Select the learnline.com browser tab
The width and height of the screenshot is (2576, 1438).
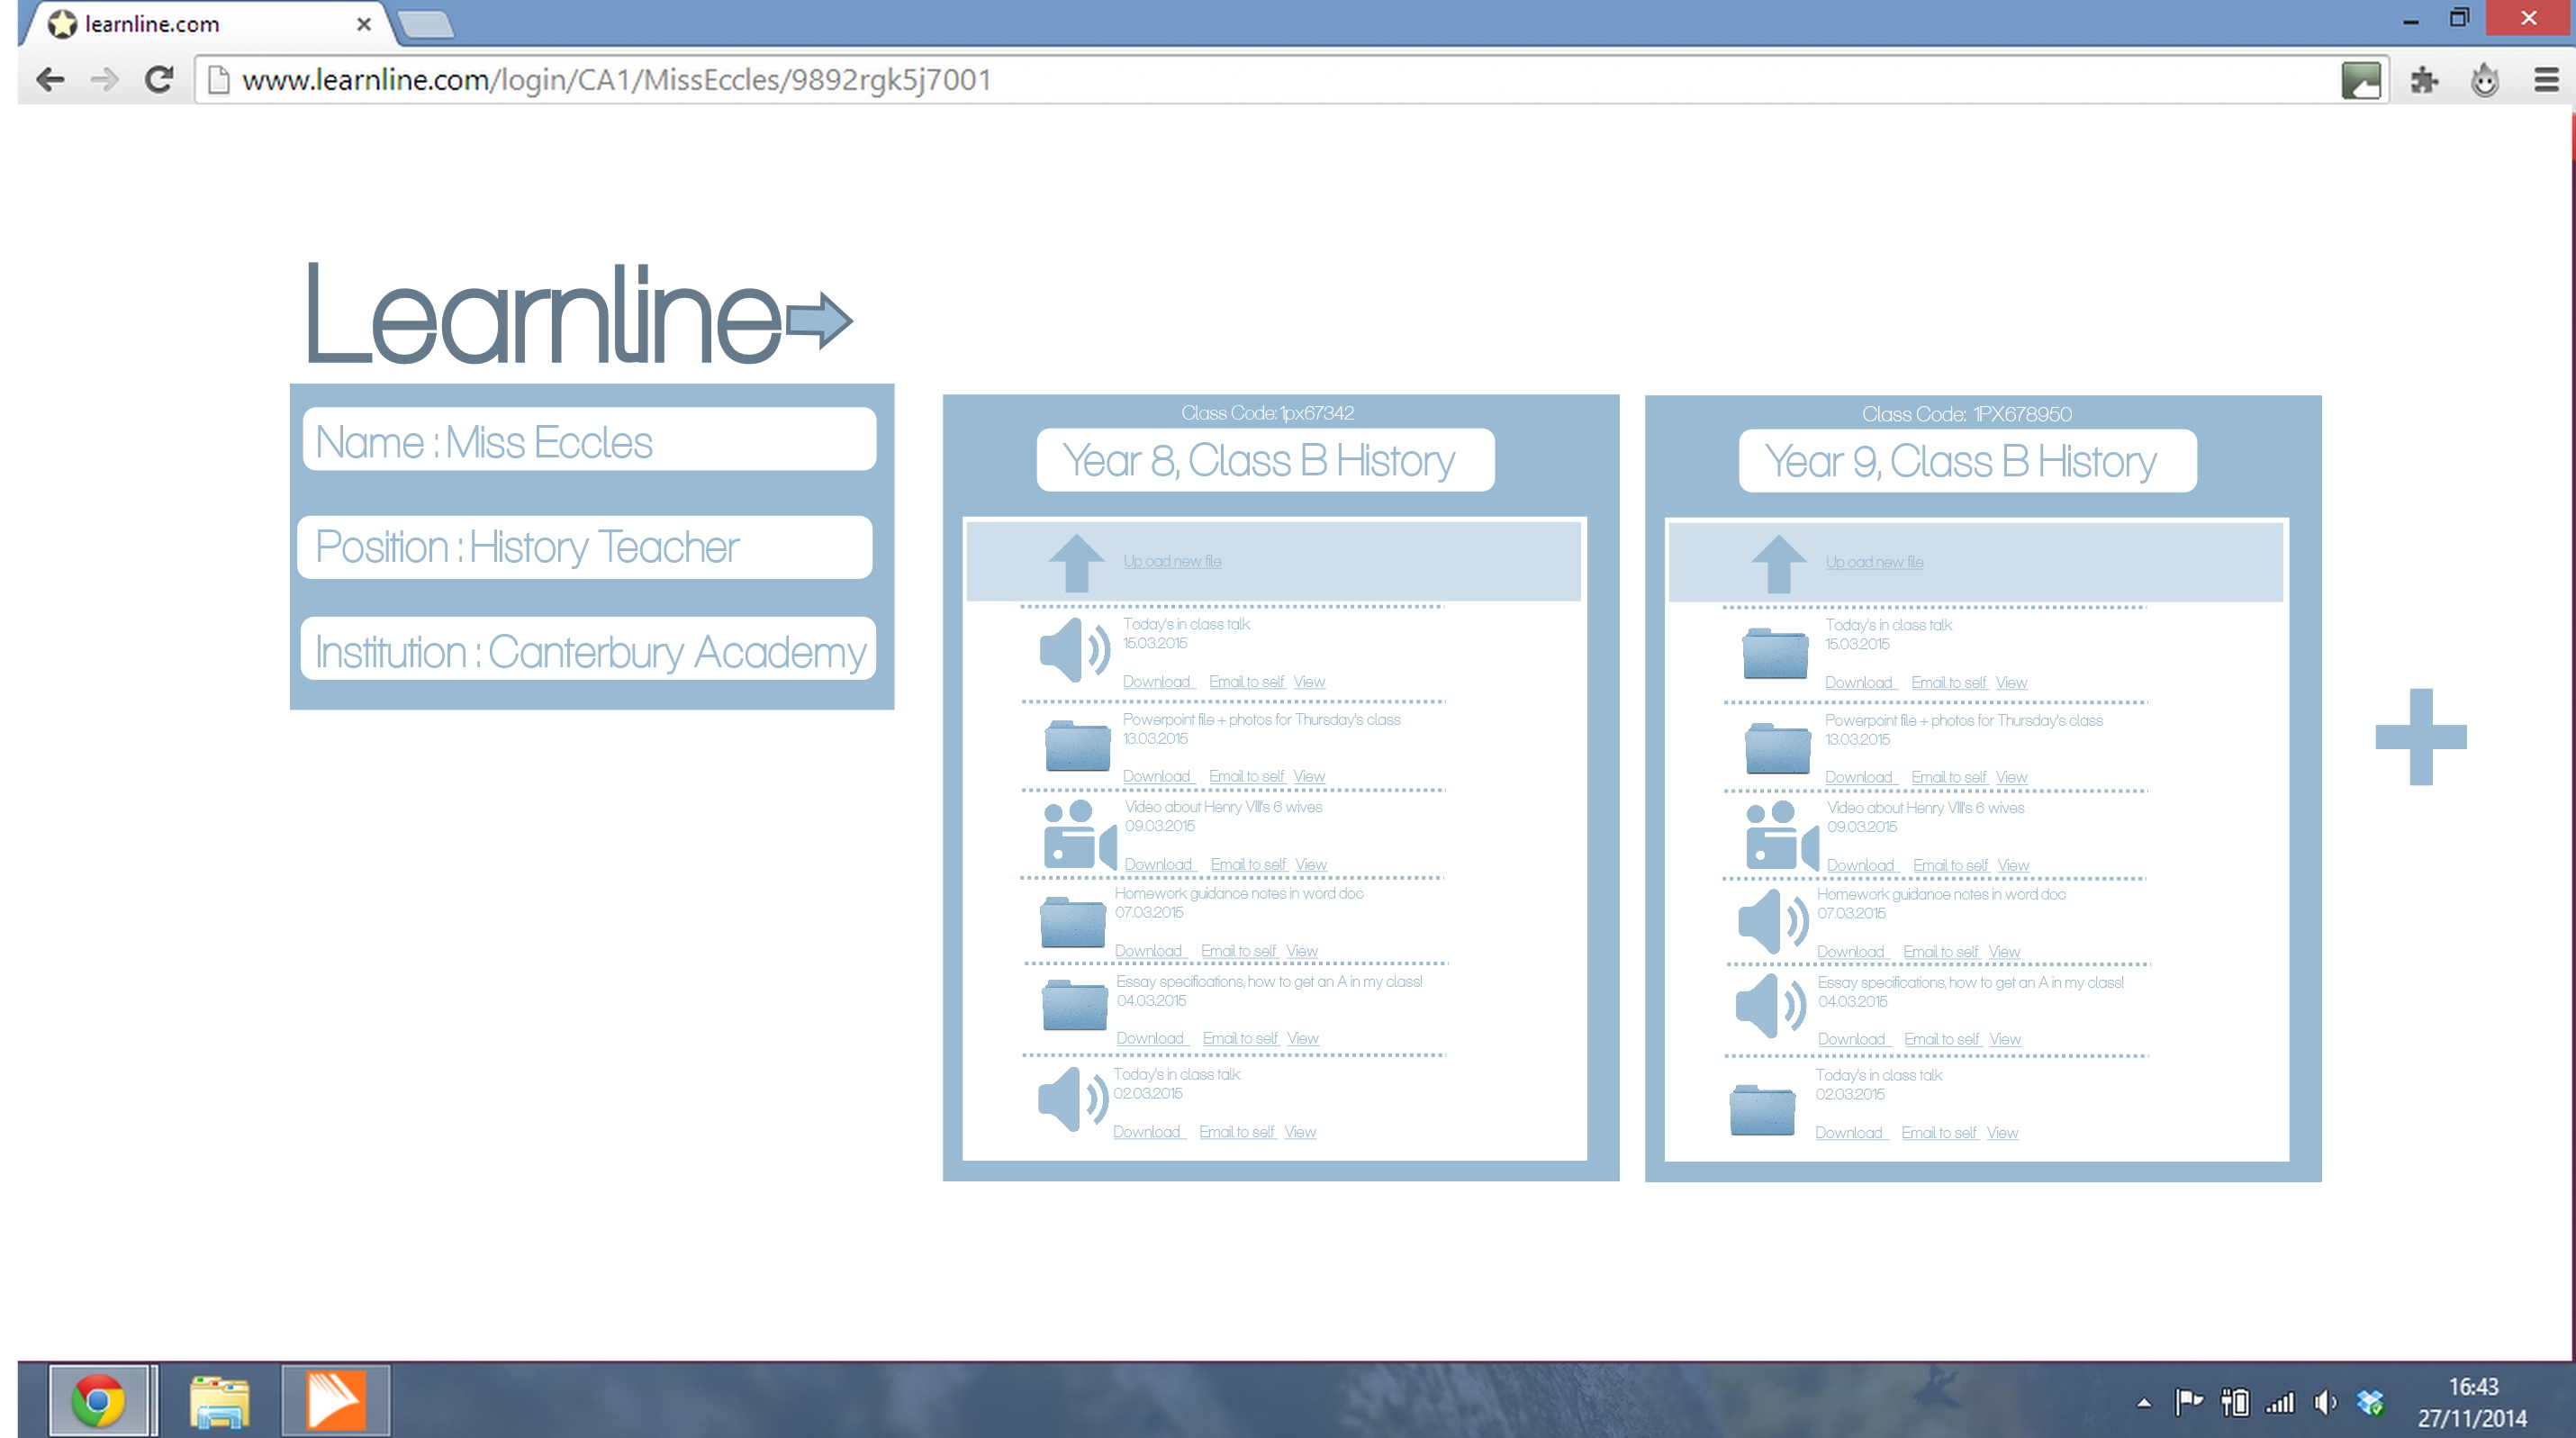point(200,24)
